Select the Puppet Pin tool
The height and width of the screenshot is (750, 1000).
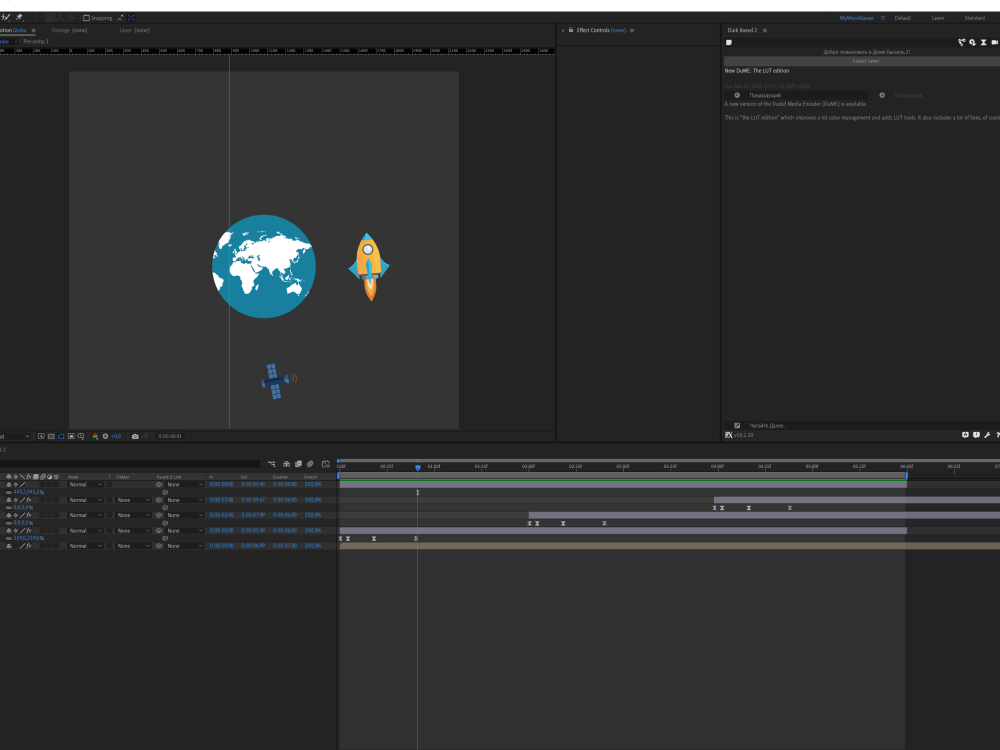coord(19,18)
